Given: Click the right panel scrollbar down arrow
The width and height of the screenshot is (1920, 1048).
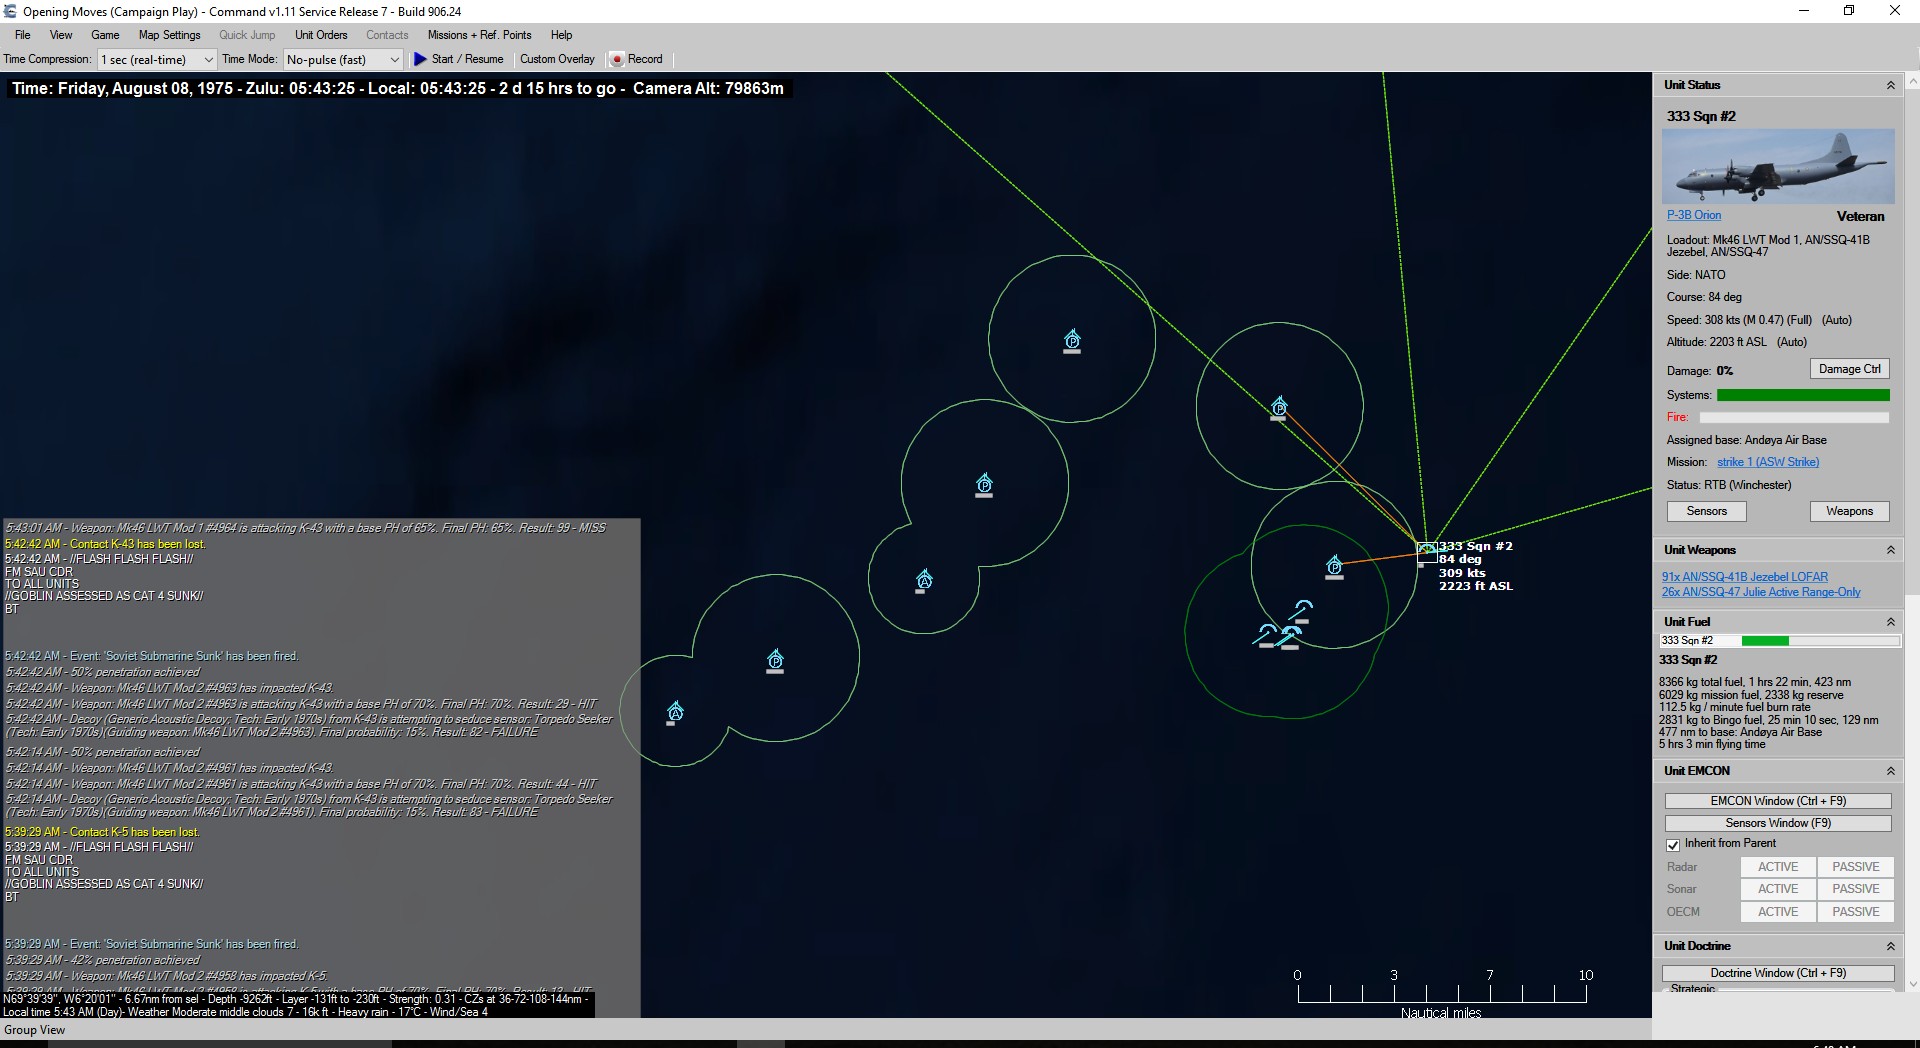Looking at the screenshot, I should click(x=1912, y=985).
